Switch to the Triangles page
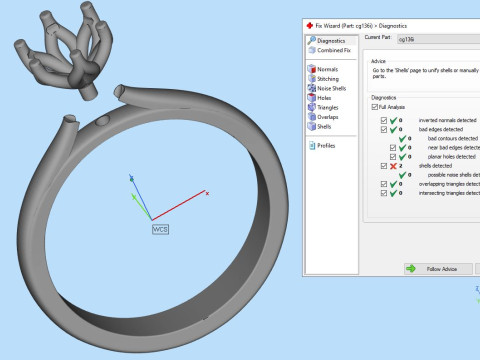This screenshot has width=480, height=360. [328, 108]
